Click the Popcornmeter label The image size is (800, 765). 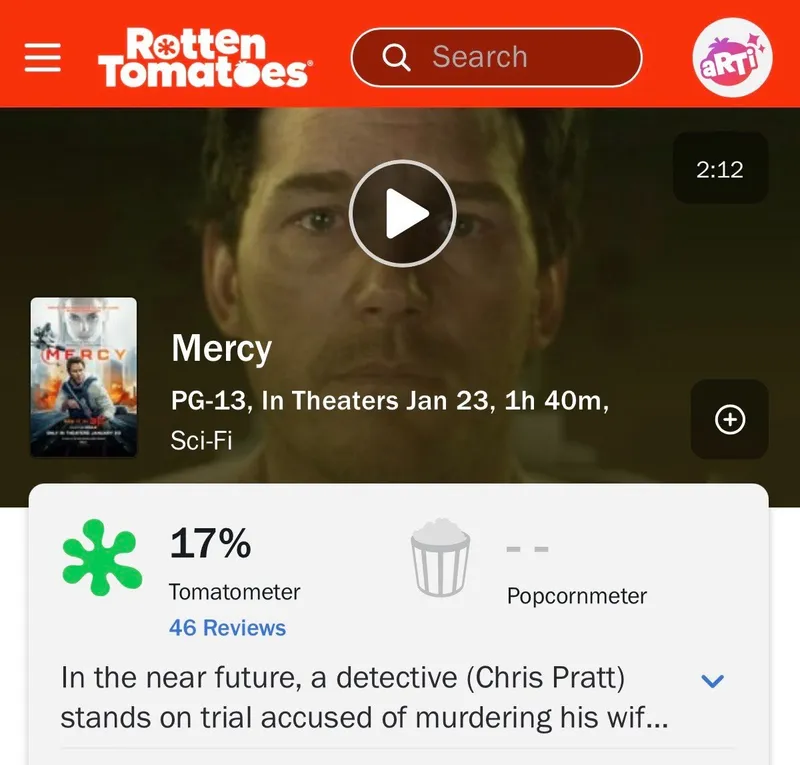[577, 596]
